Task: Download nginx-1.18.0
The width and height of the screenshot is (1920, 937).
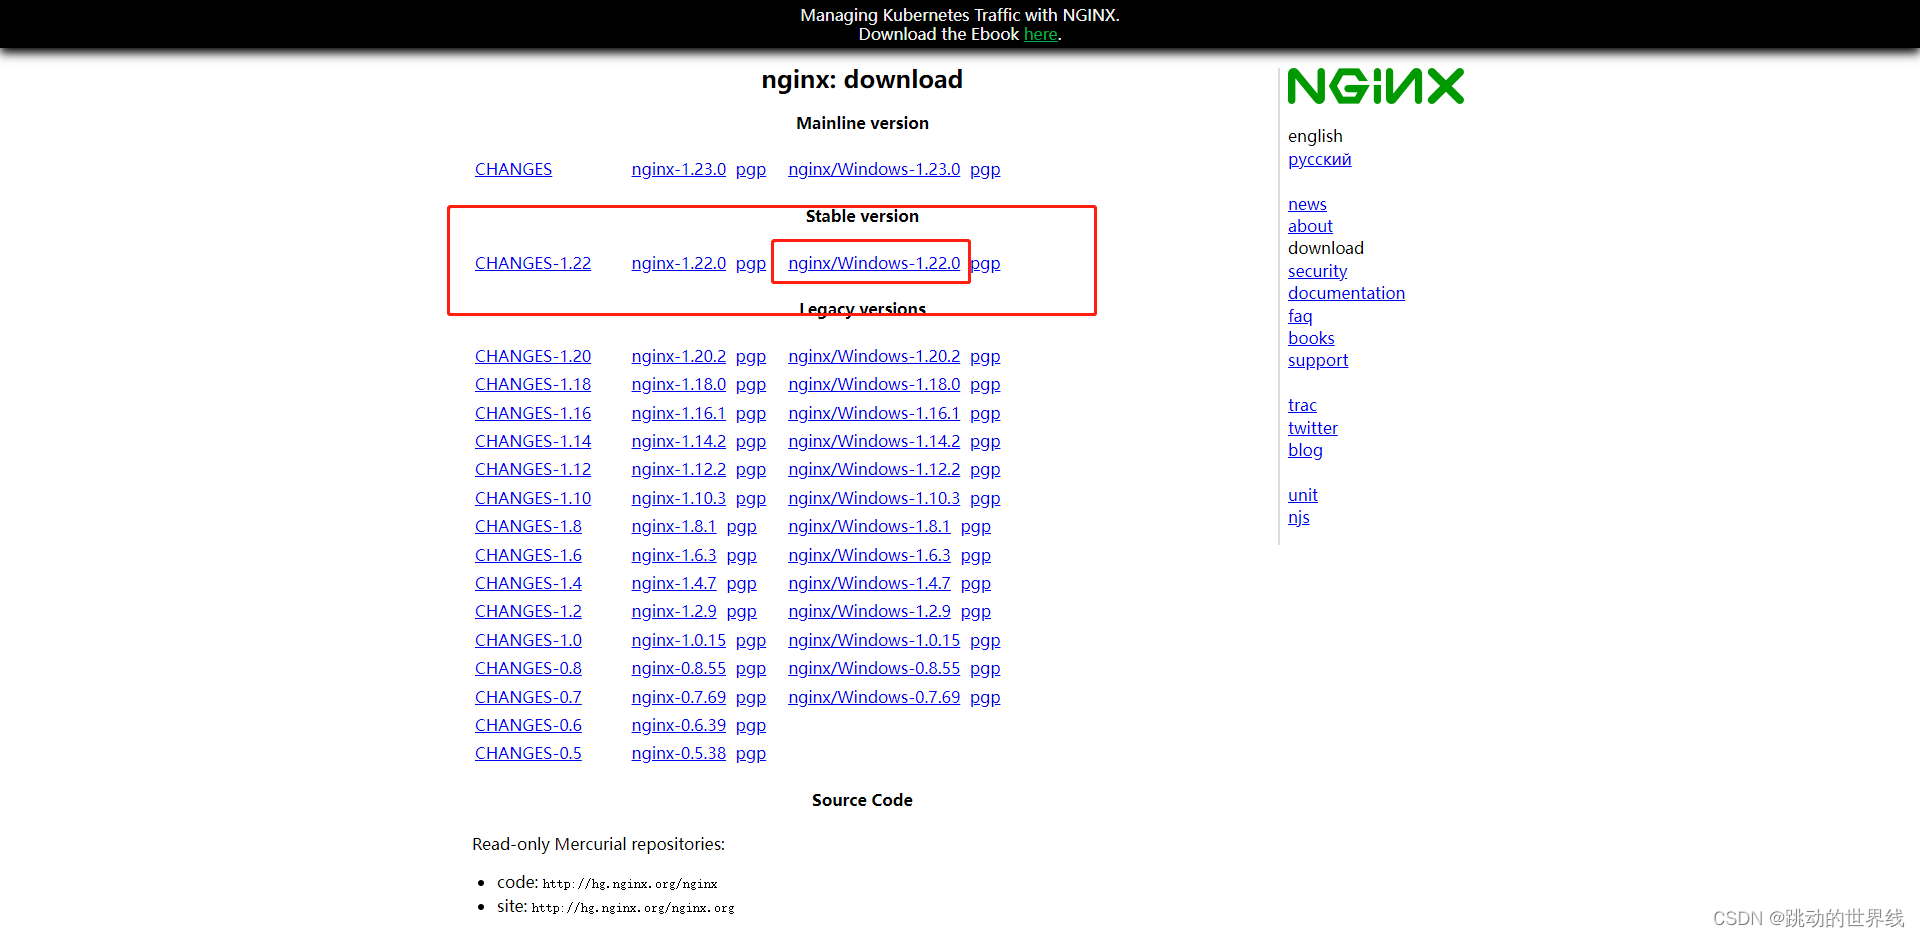Action: (x=678, y=384)
